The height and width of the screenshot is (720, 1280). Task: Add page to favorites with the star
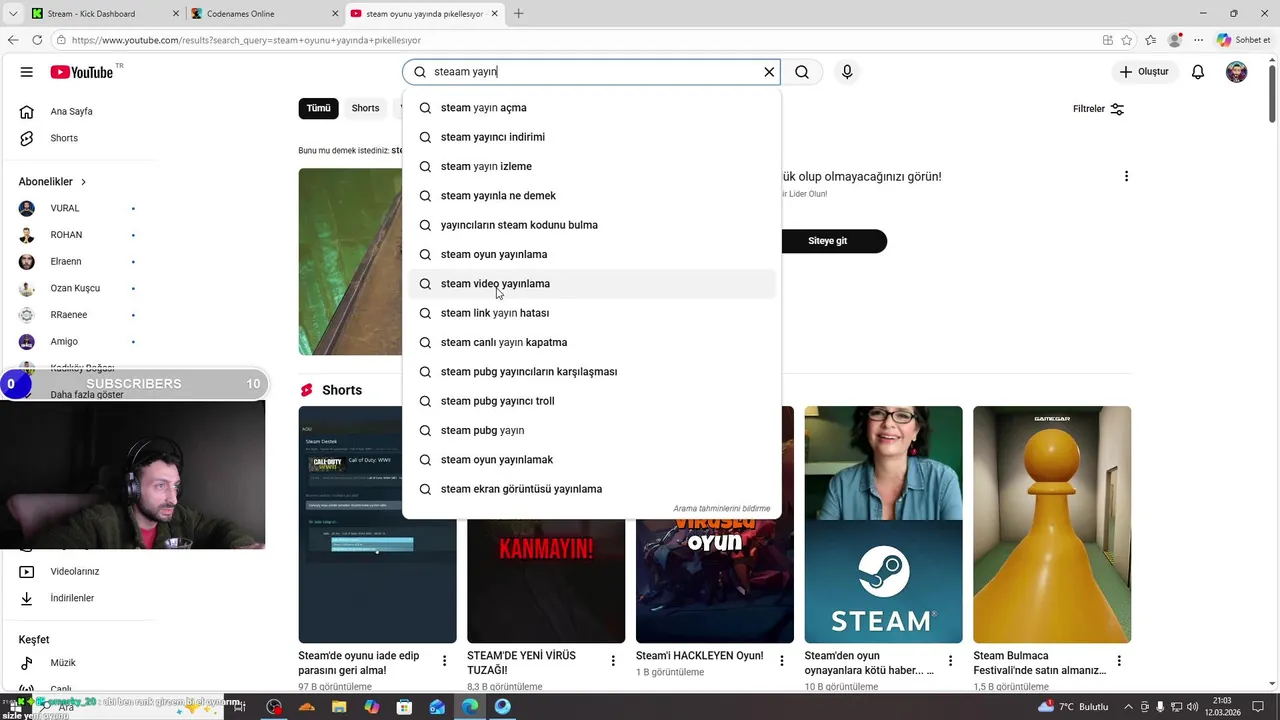coord(1127,40)
